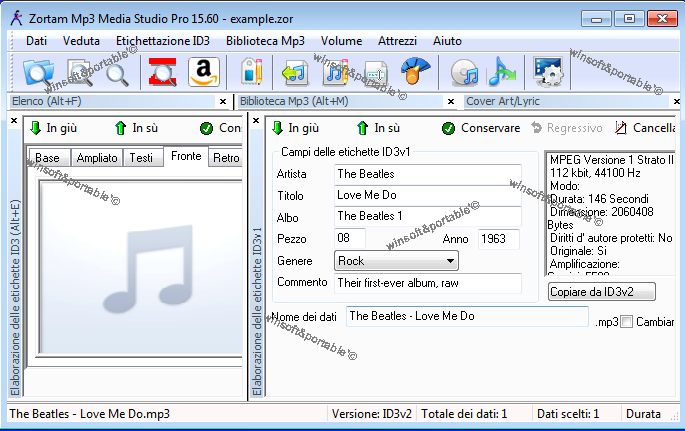Close the Elenco (Alt+F) panel
This screenshot has height=431, width=685.
tap(223, 102)
